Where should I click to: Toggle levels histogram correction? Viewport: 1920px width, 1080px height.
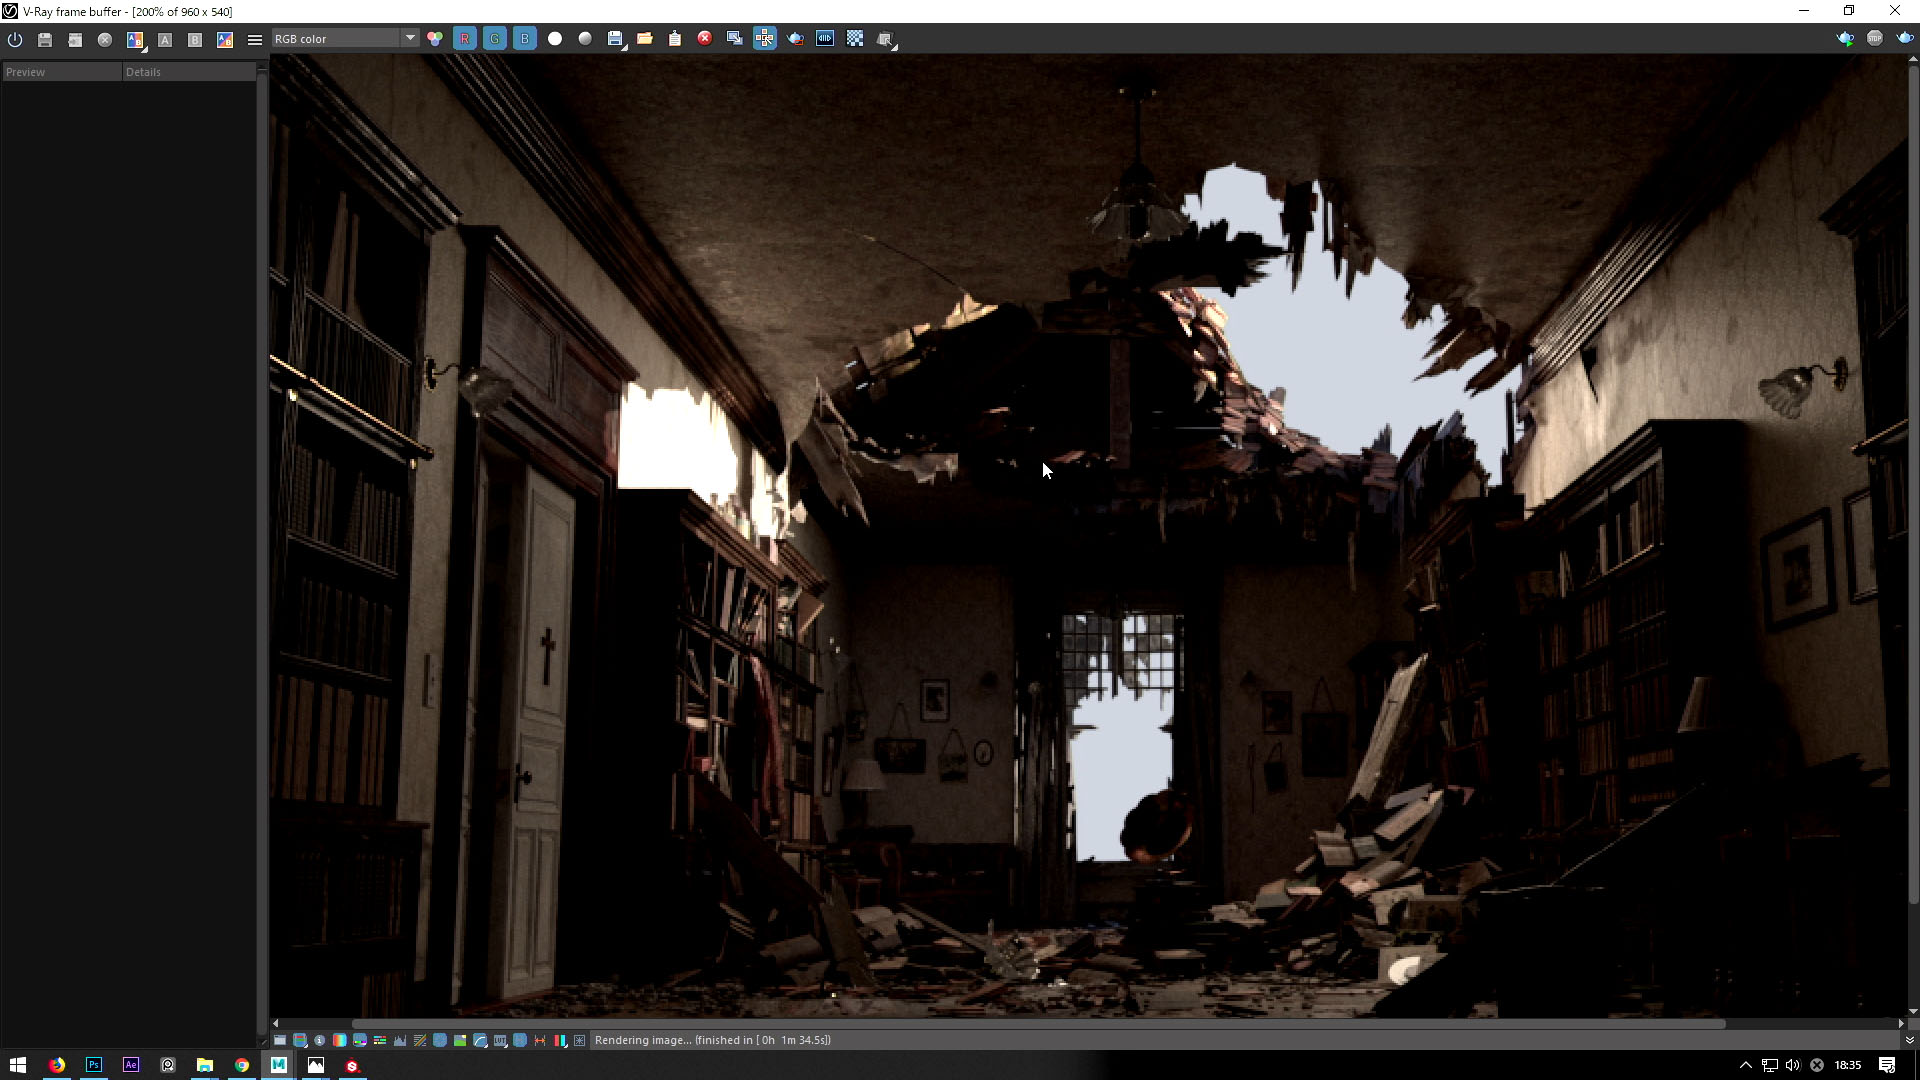(x=400, y=1040)
